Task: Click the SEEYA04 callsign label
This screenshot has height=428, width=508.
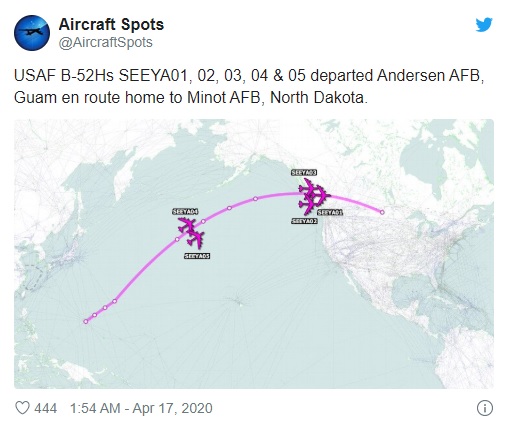Action: pos(185,211)
